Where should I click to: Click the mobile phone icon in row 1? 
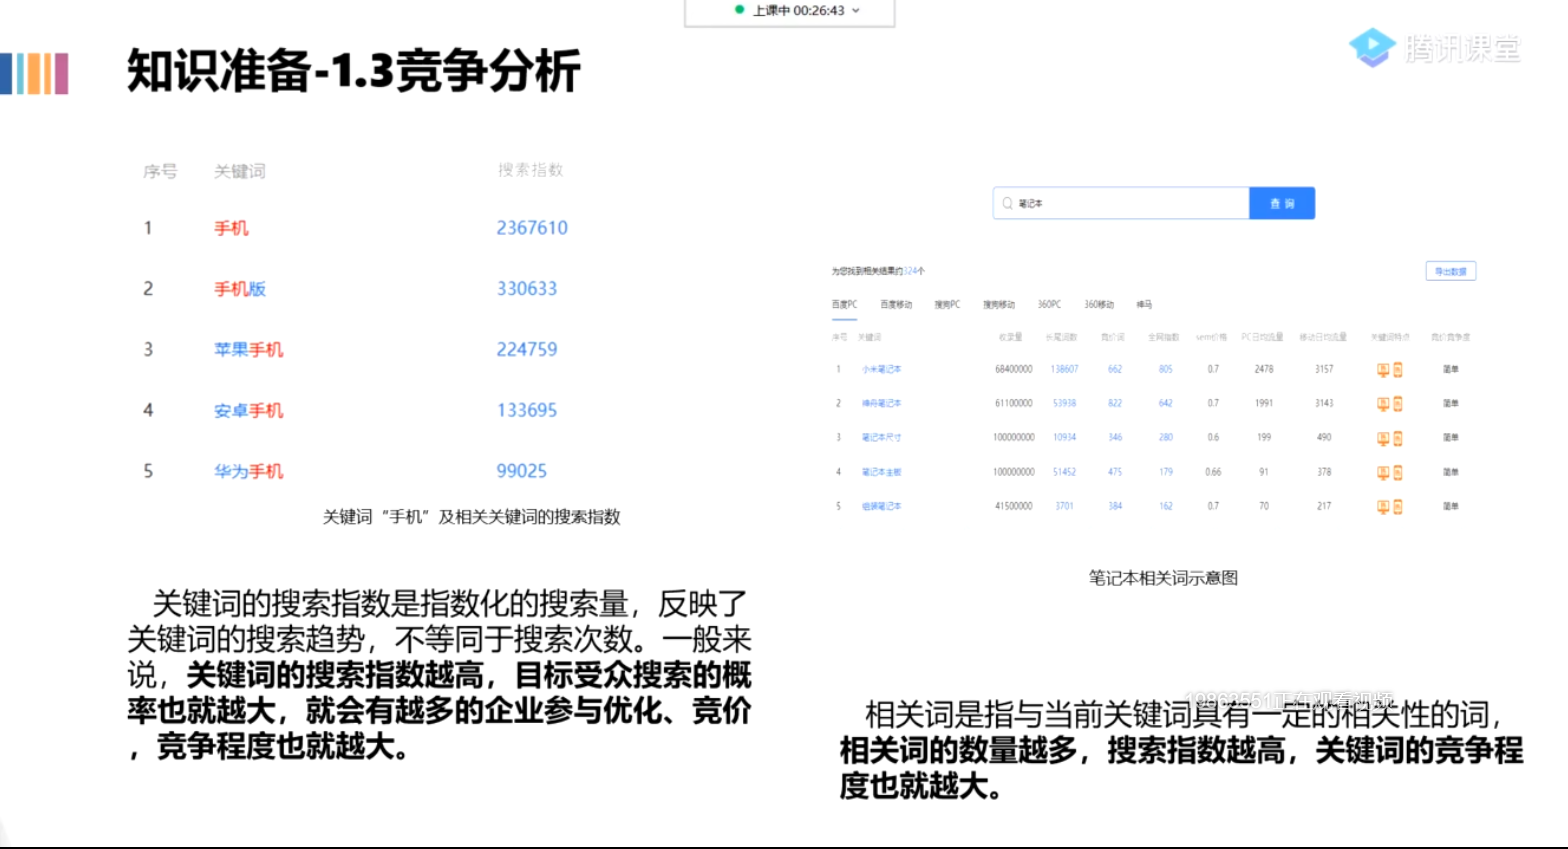(x=1398, y=370)
